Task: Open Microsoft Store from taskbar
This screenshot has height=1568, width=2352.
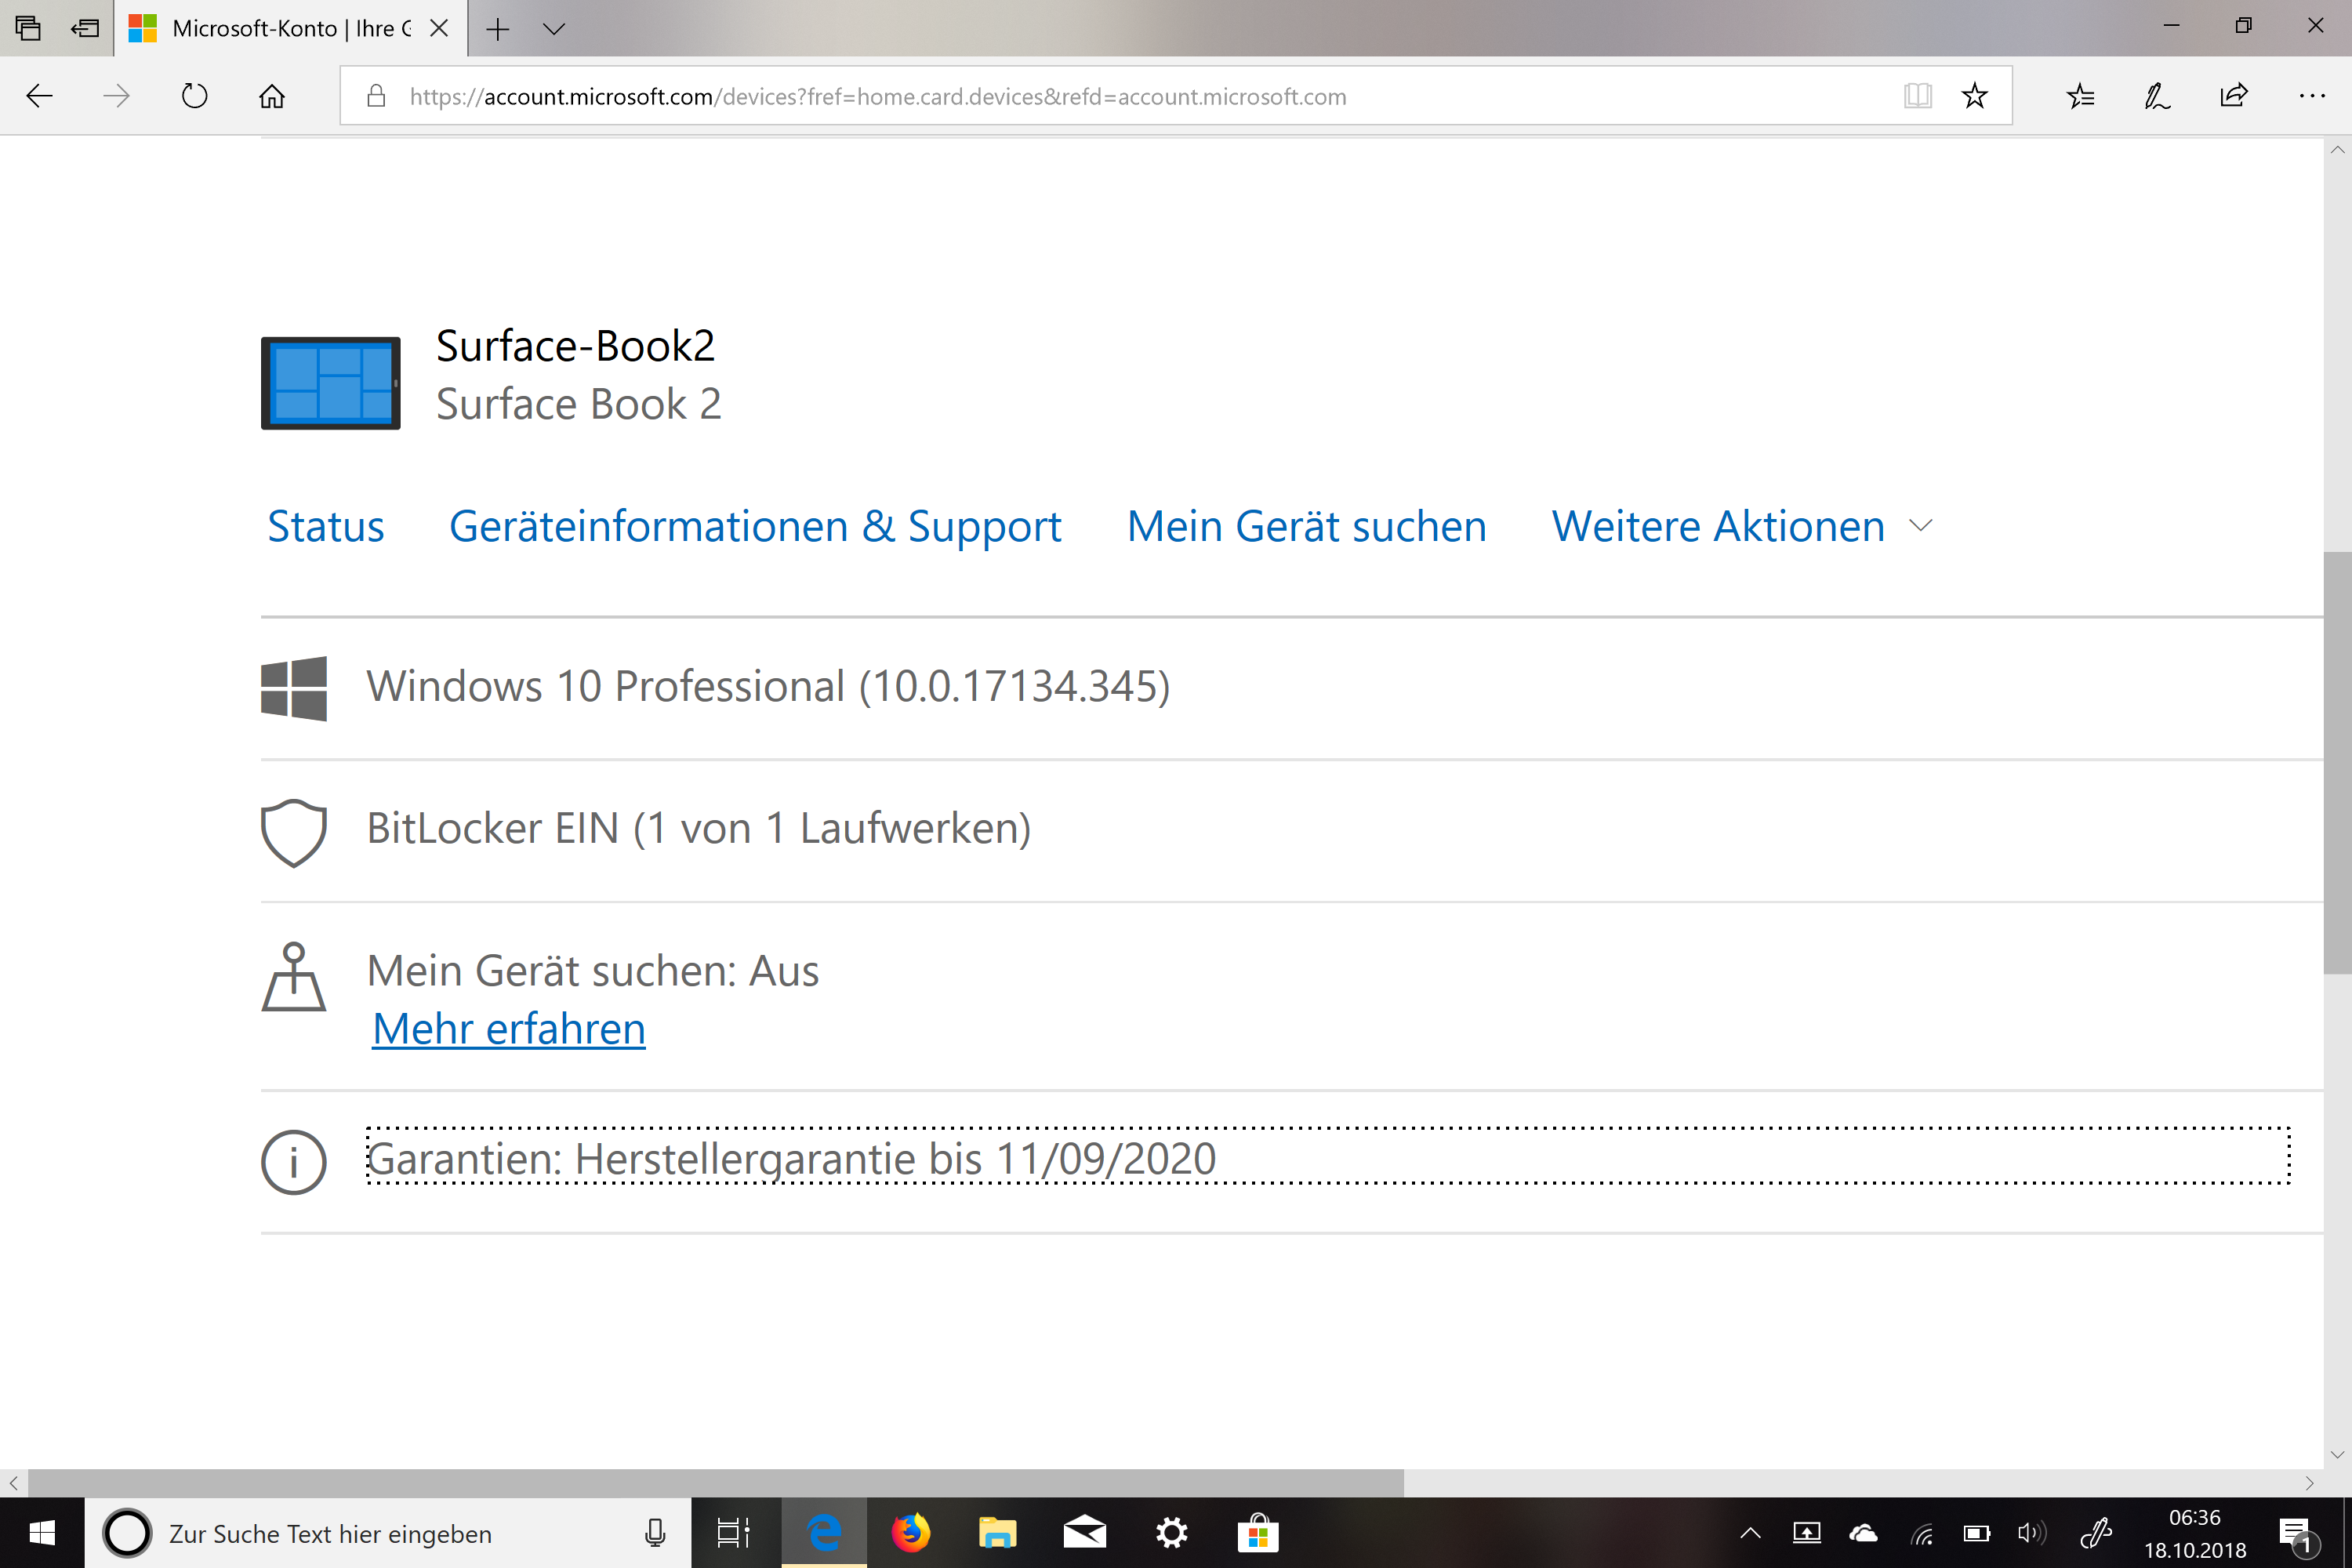Action: coord(1258,1533)
